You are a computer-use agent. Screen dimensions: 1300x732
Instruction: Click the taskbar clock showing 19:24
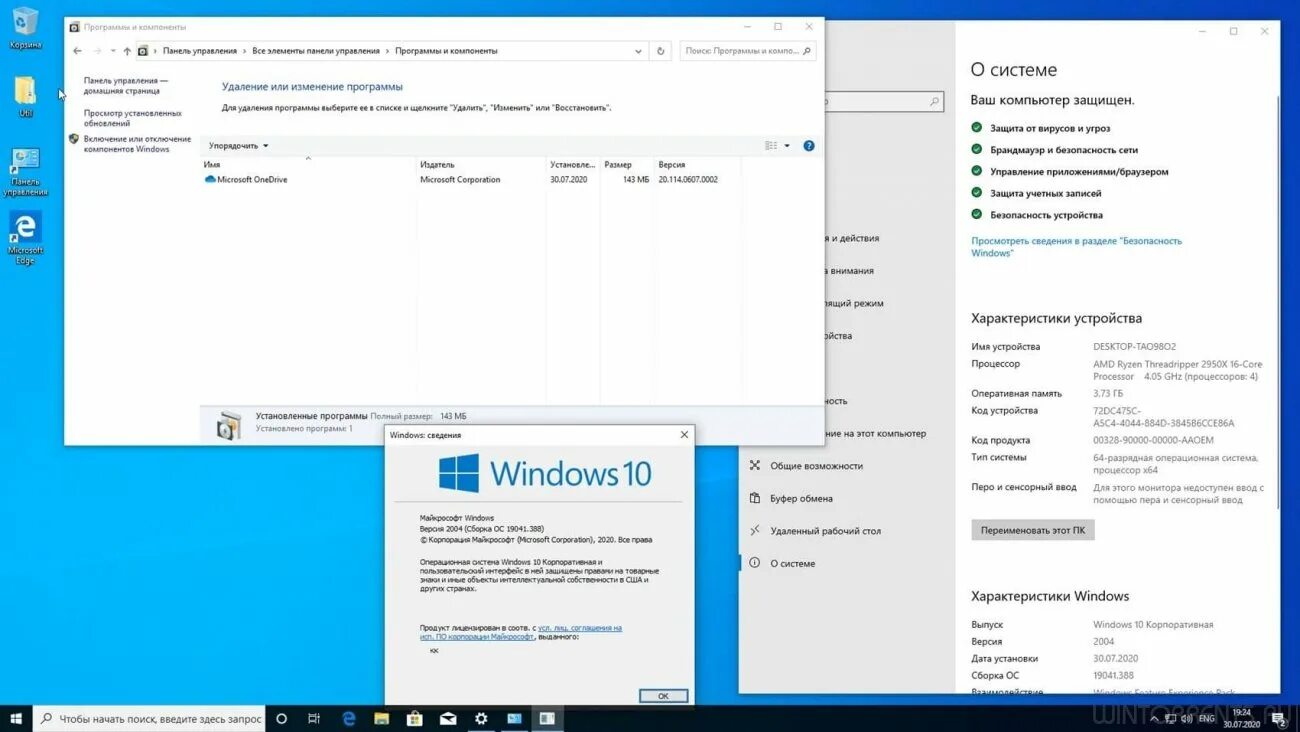coord(1241,718)
